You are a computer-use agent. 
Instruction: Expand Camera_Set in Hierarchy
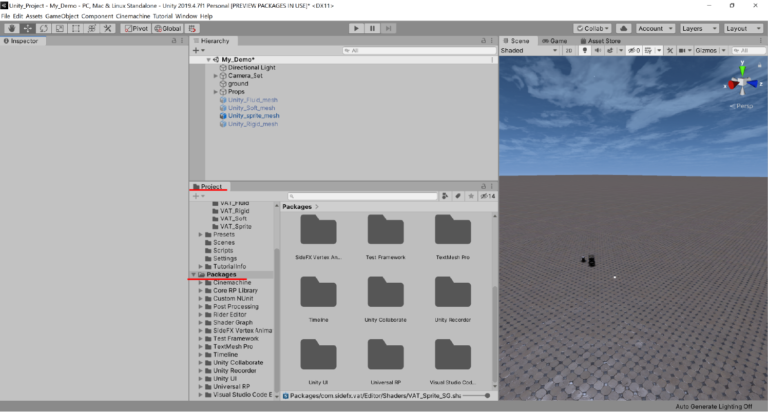[x=216, y=76]
